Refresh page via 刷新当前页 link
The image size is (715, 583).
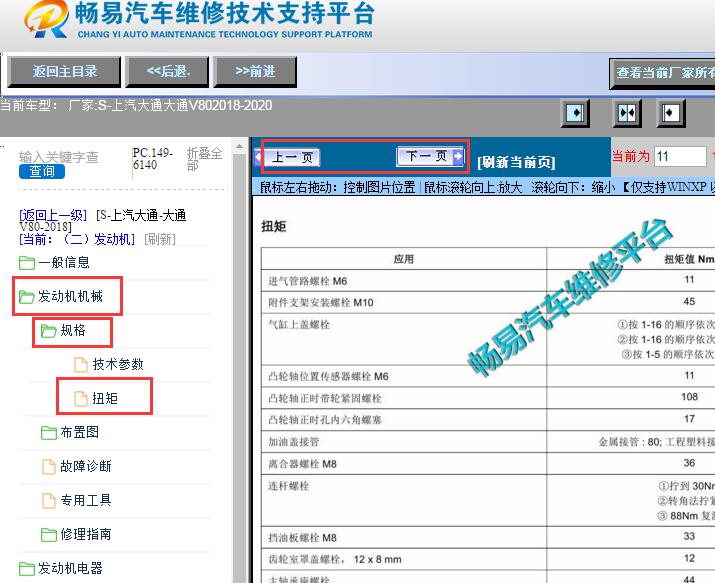(516, 162)
